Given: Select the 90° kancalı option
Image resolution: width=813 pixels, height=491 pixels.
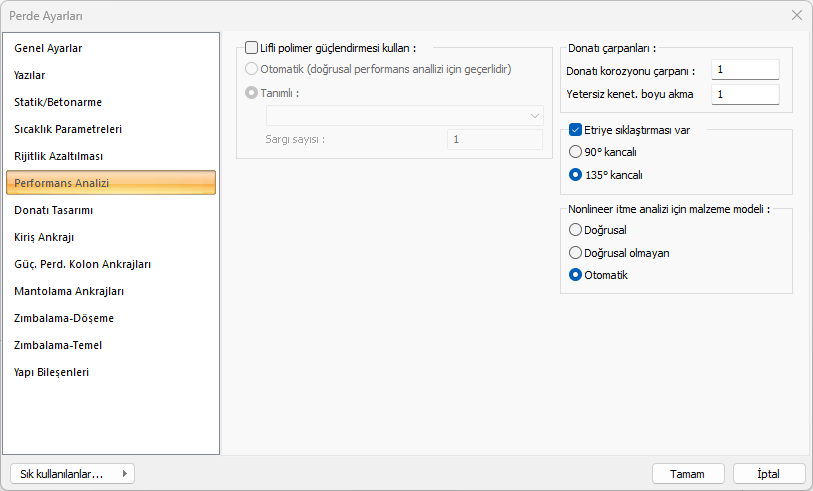Looking at the screenshot, I should [575, 152].
